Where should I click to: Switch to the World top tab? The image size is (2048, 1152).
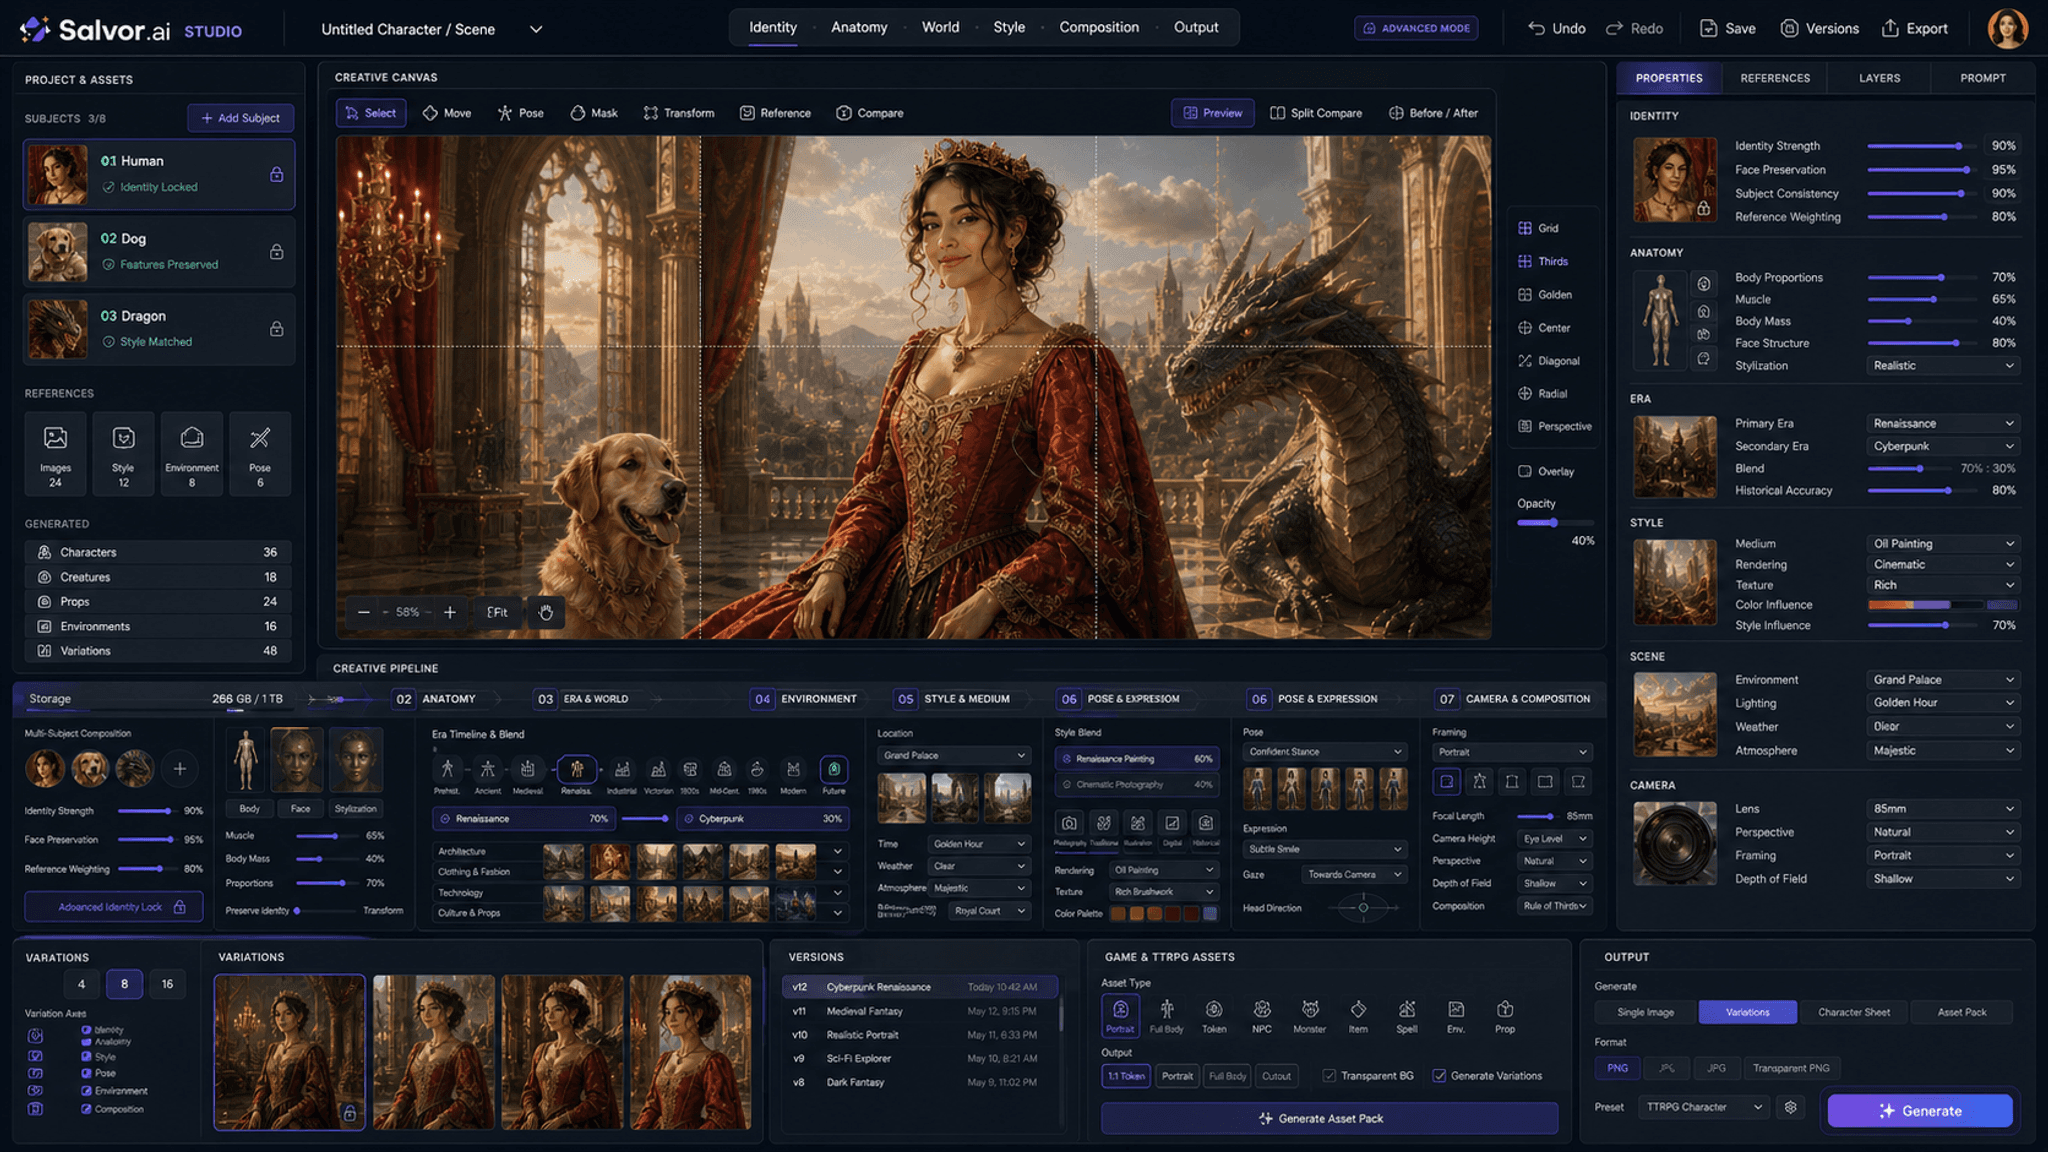click(940, 27)
